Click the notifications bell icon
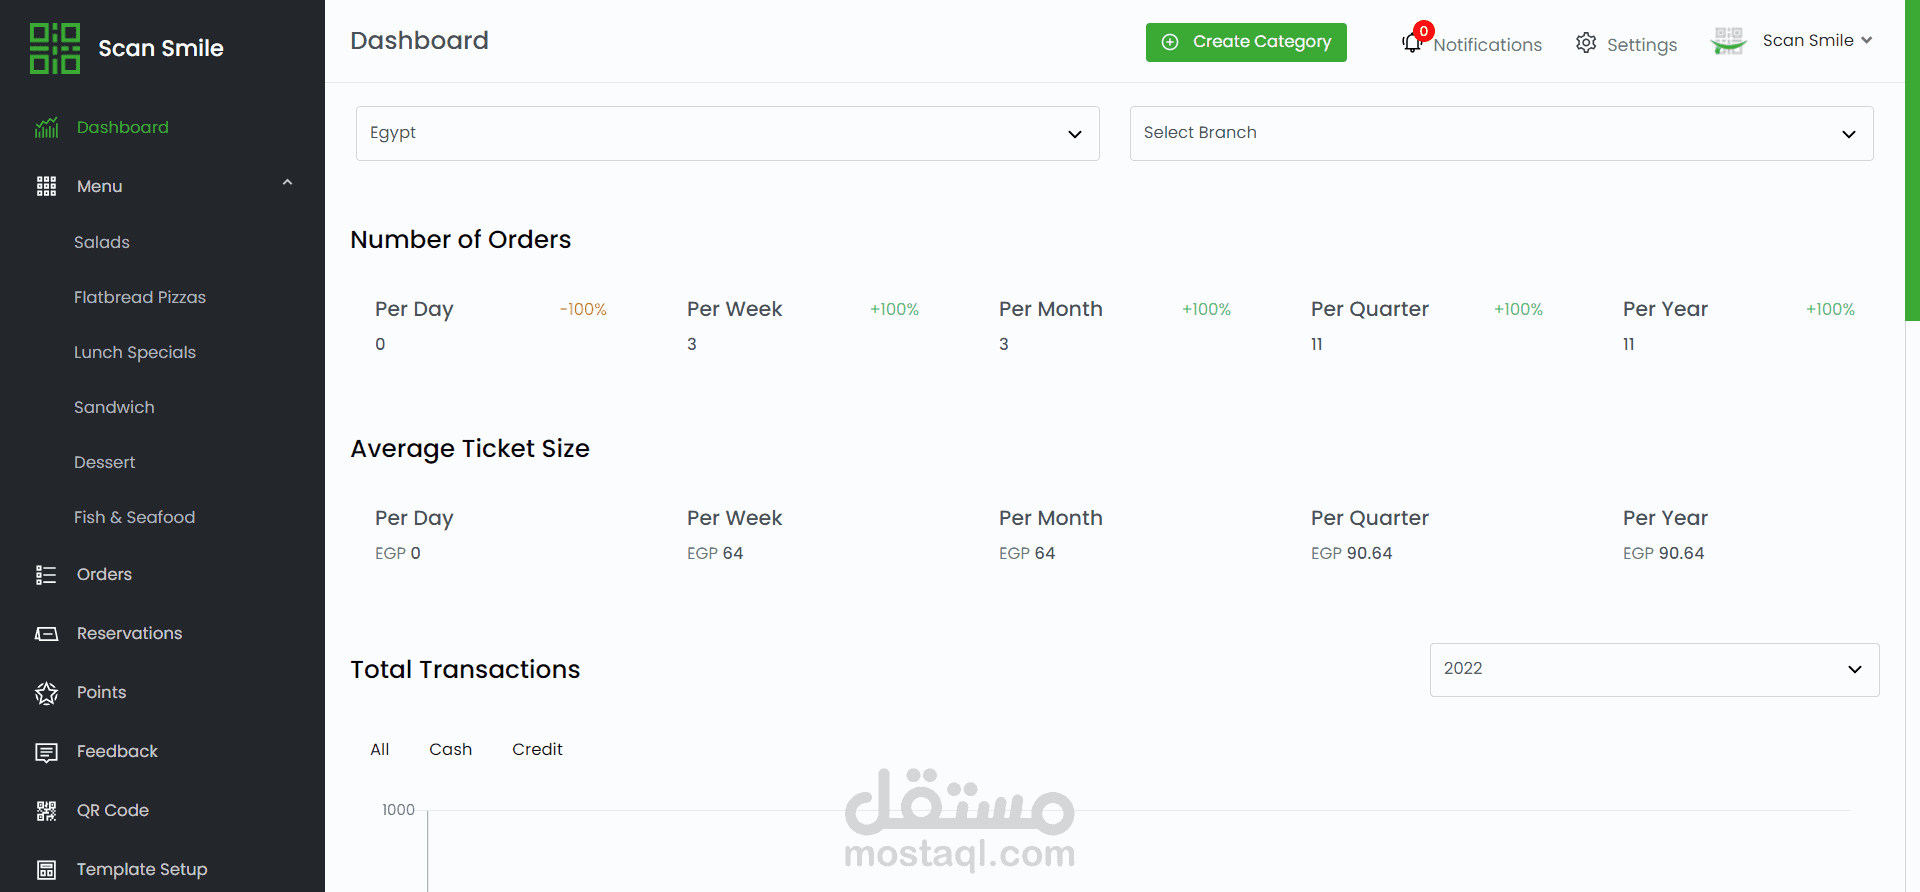Image resolution: width=1920 pixels, height=892 pixels. (x=1412, y=43)
